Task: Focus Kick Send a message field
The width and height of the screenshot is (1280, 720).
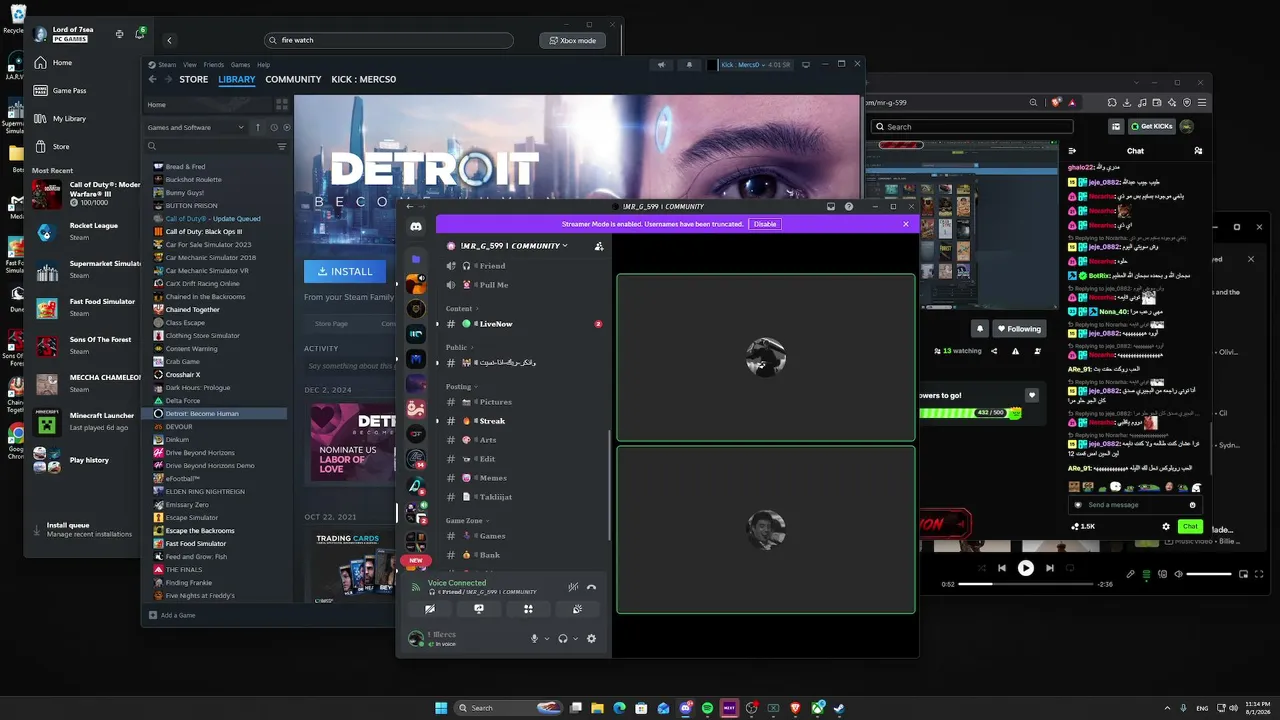Action: coord(1136,505)
